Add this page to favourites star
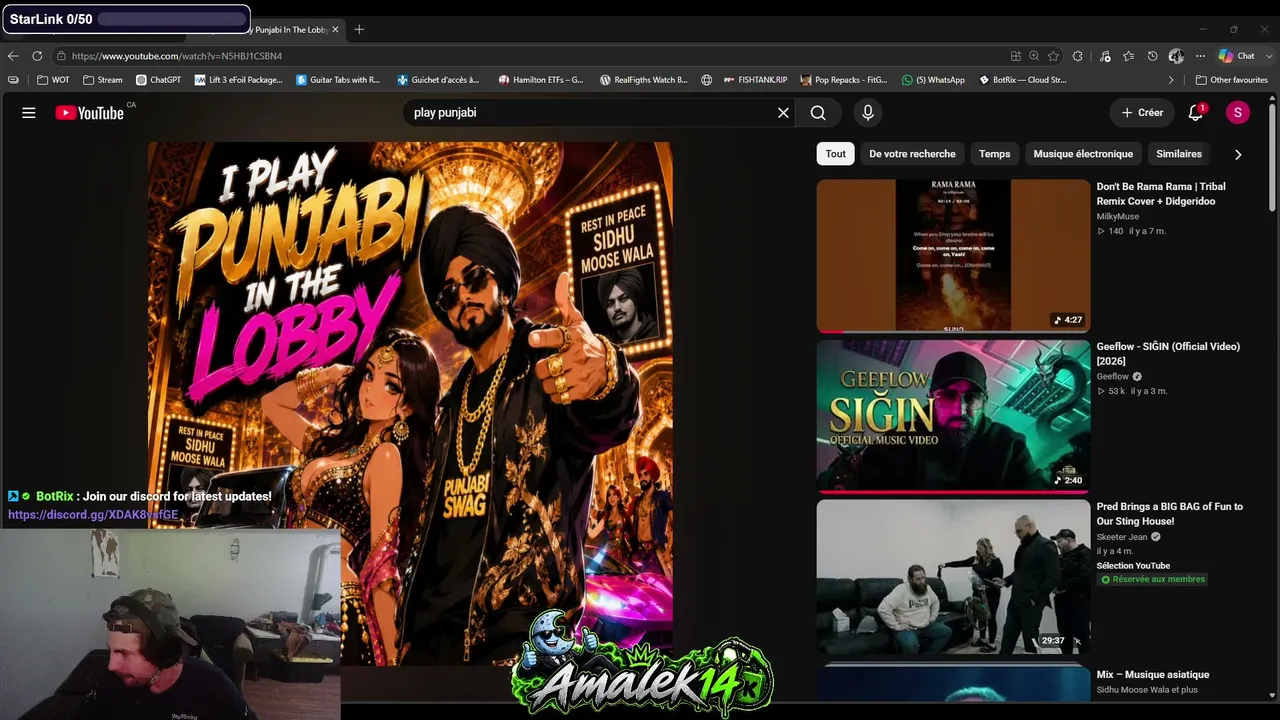1280x720 pixels. [1053, 56]
